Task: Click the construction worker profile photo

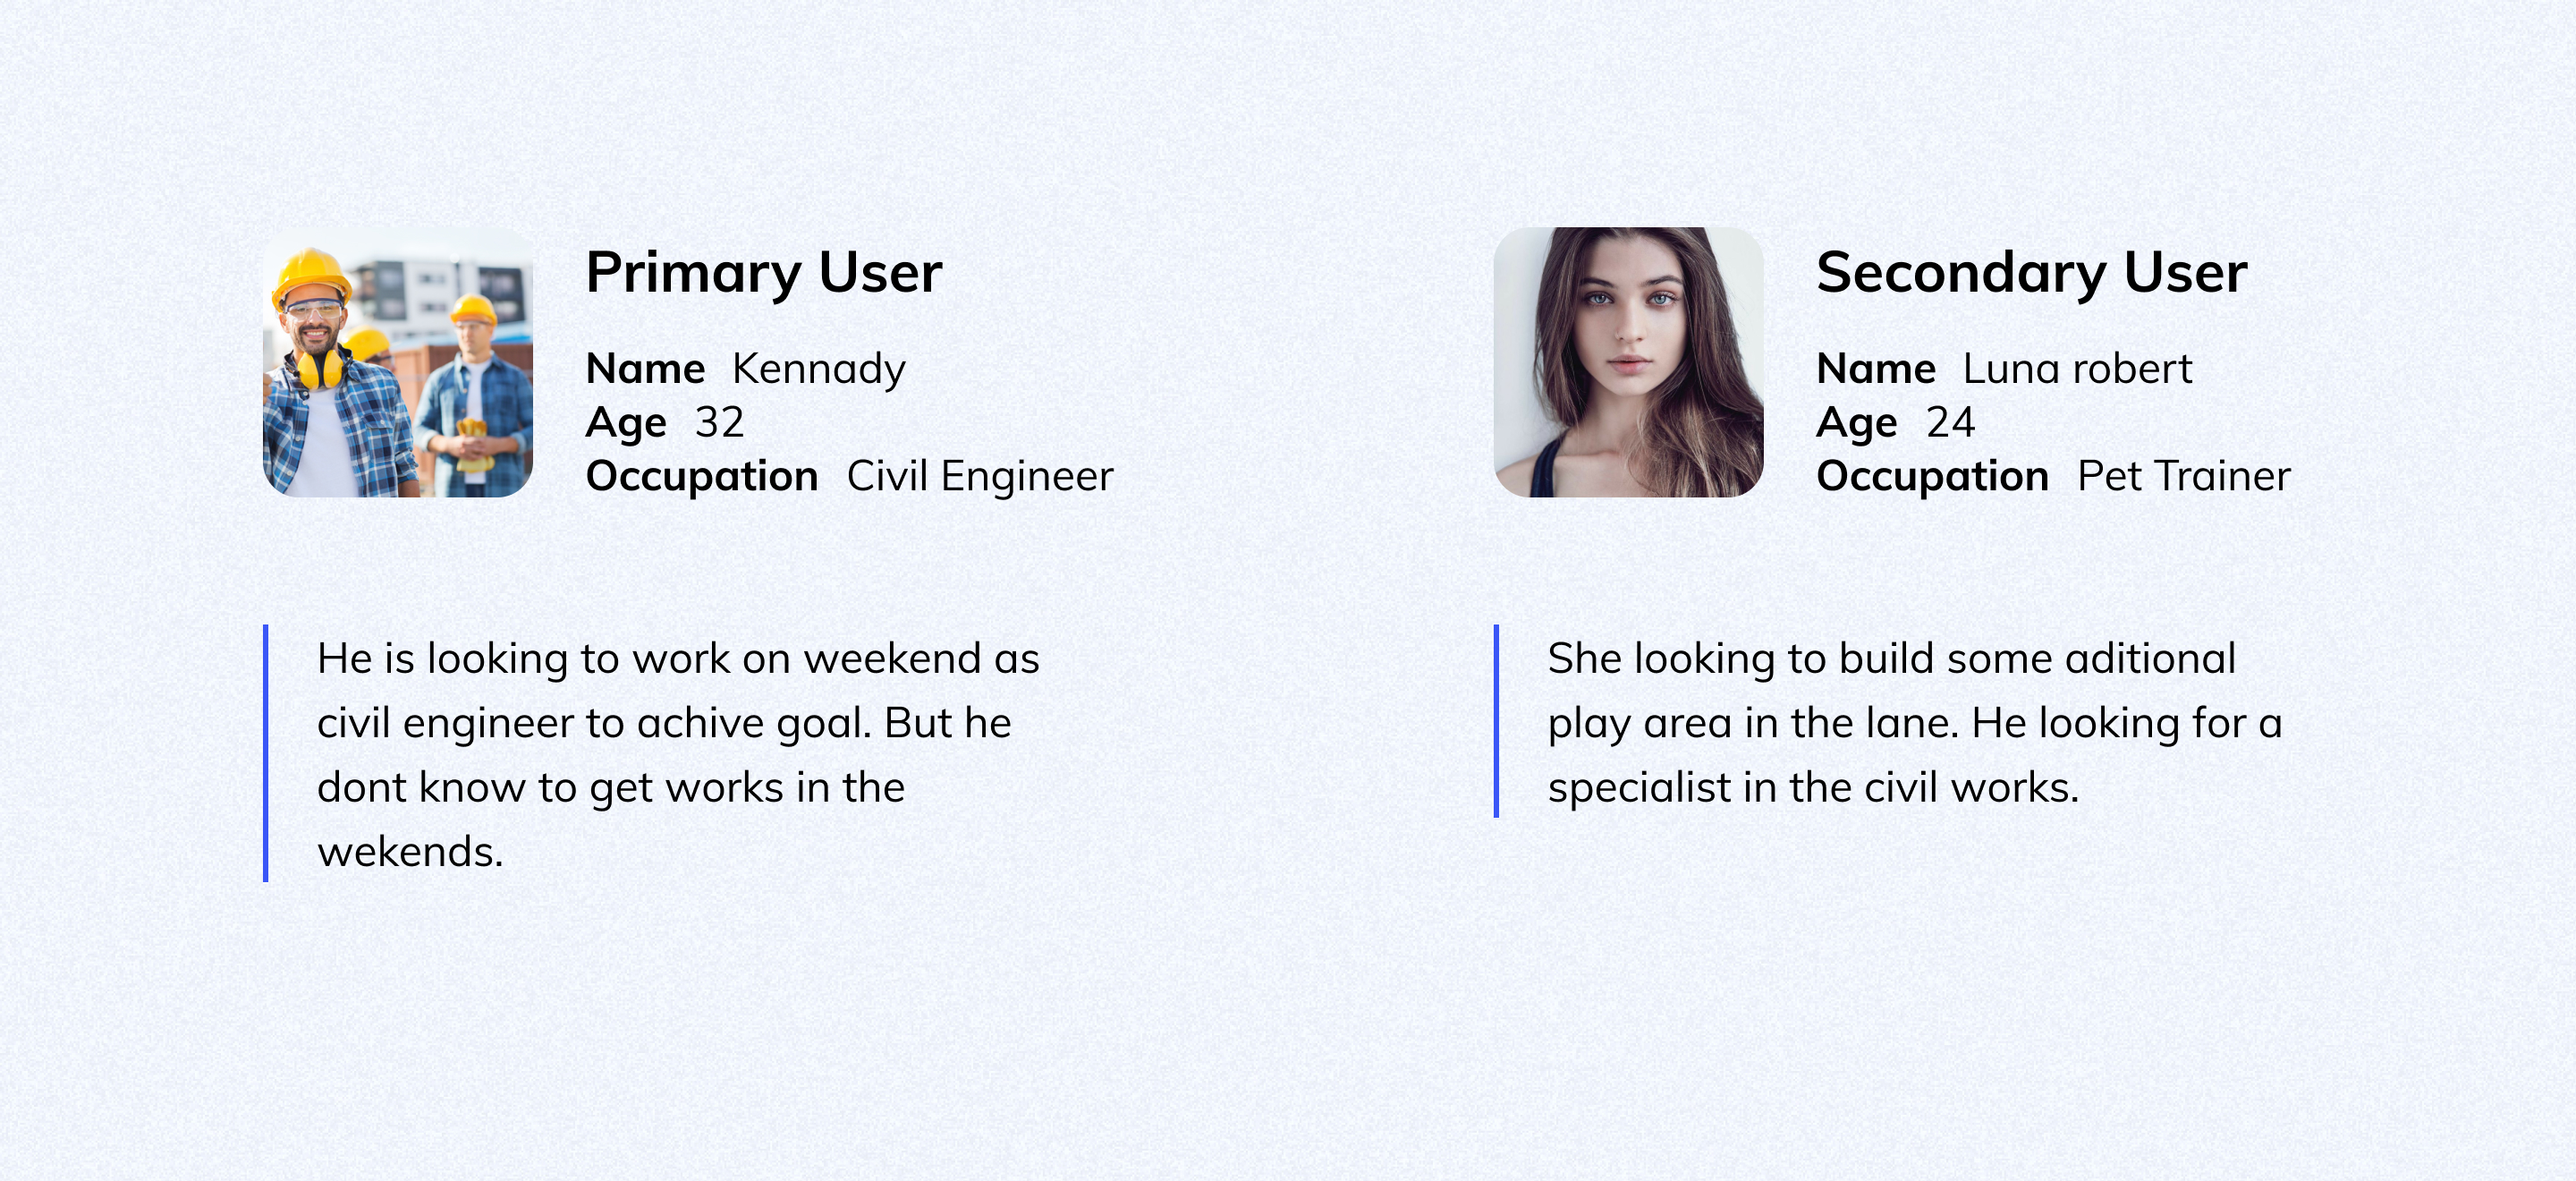Action: pos(397,362)
